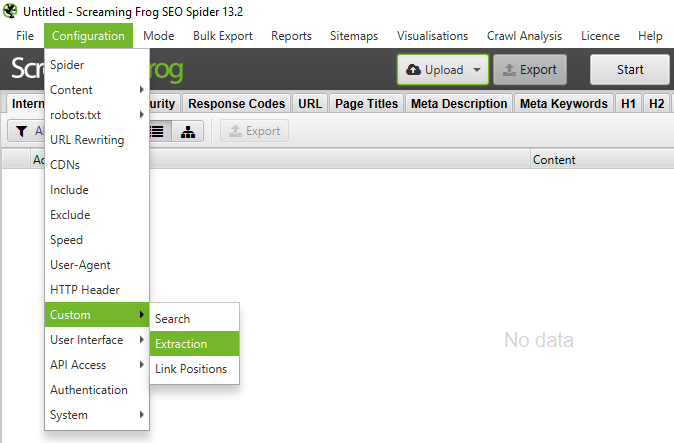674x443 pixels.
Task: Click the tree view sitemap icon
Action: [188, 131]
